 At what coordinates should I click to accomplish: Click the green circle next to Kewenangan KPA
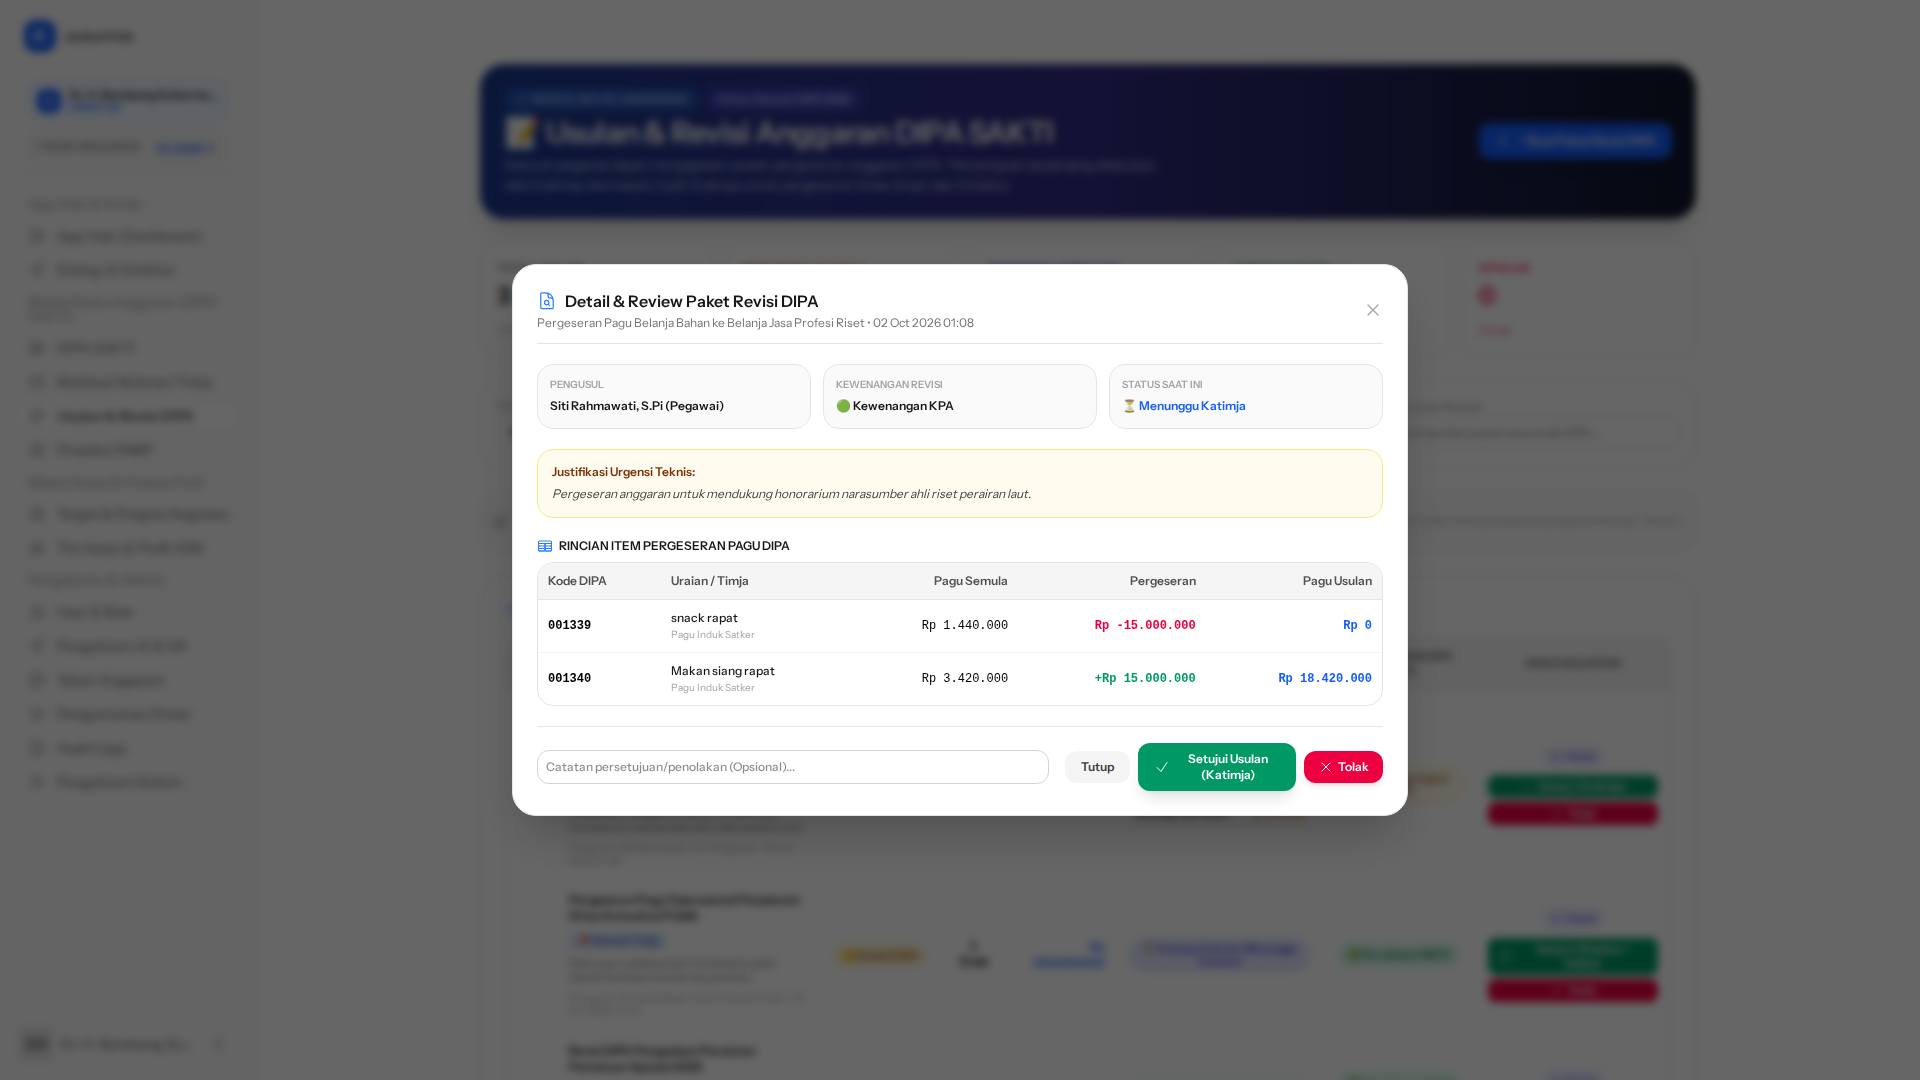click(x=843, y=406)
